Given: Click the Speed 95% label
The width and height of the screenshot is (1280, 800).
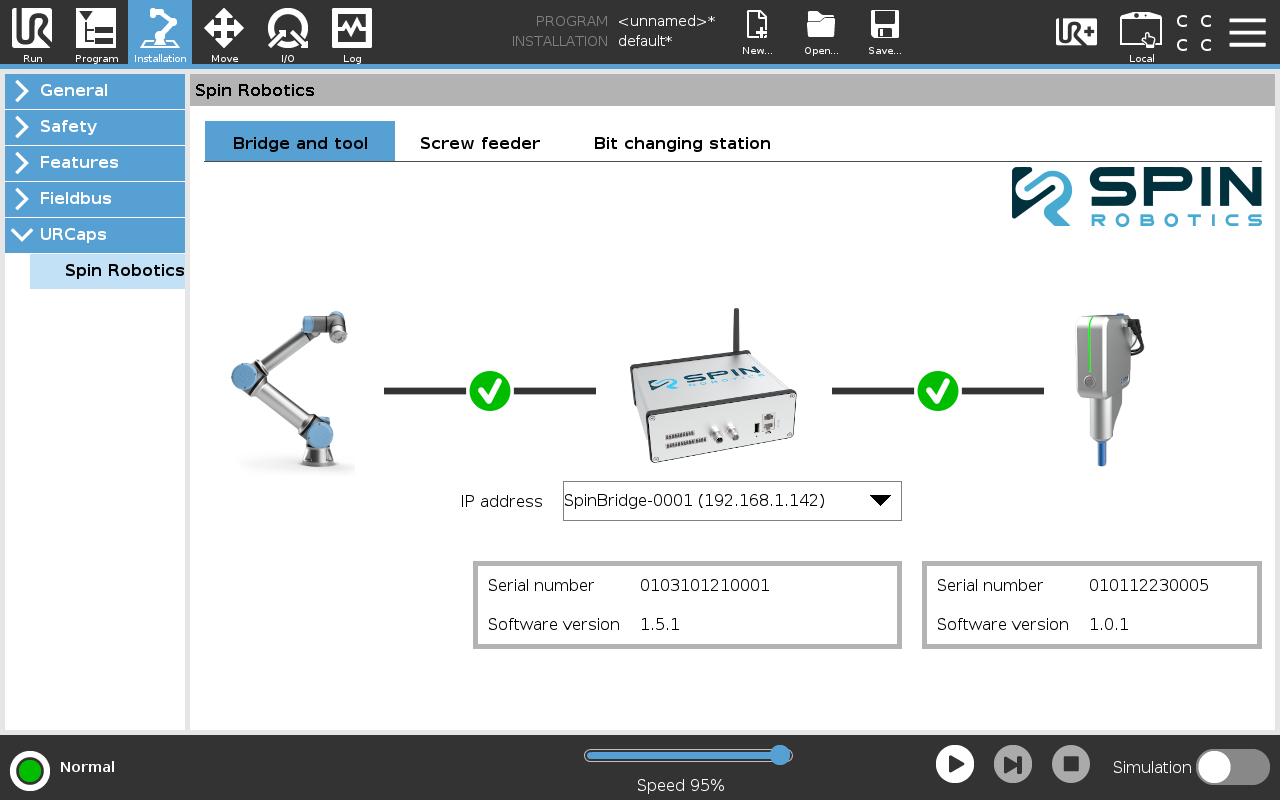Looking at the screenshot, I should click(681, 786).
